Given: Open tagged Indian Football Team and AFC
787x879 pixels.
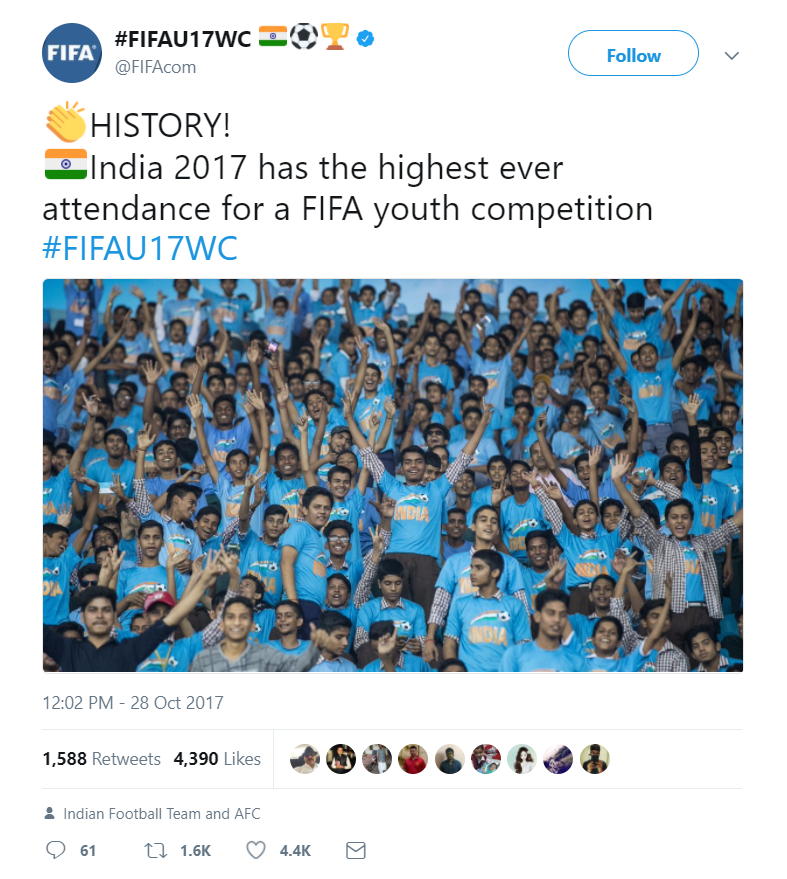Looking at the screenshot, I should point(161,813).
